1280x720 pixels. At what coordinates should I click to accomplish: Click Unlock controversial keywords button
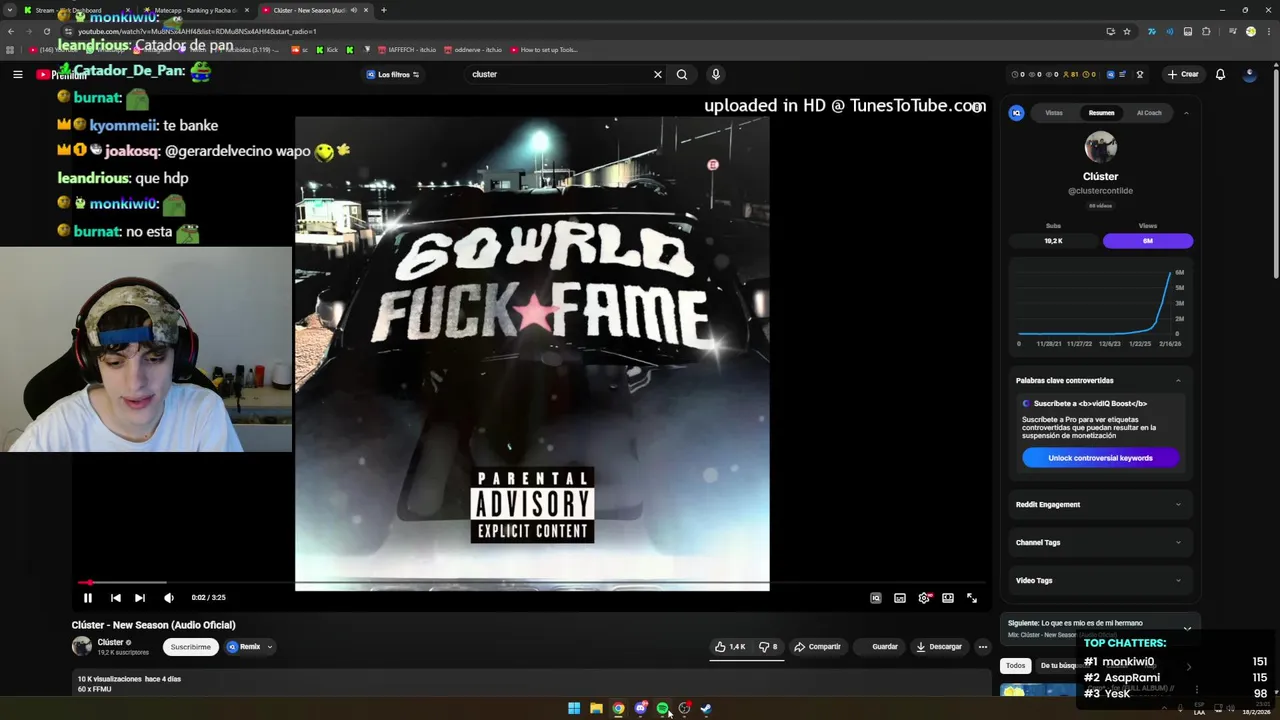[1100, 458]
